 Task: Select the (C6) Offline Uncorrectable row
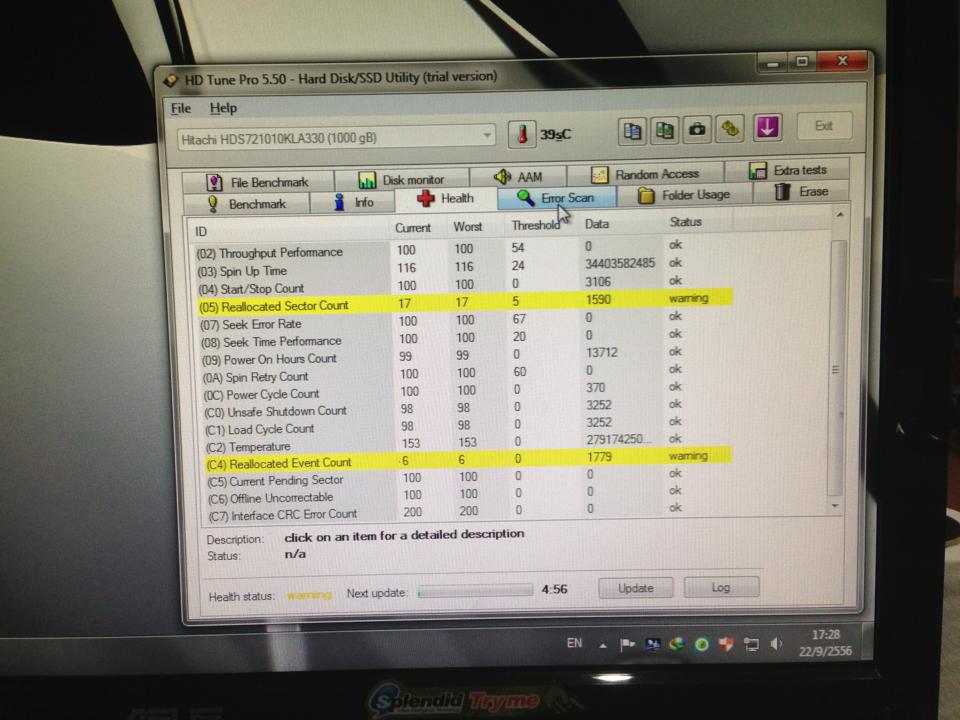click(x=471, y=495)
